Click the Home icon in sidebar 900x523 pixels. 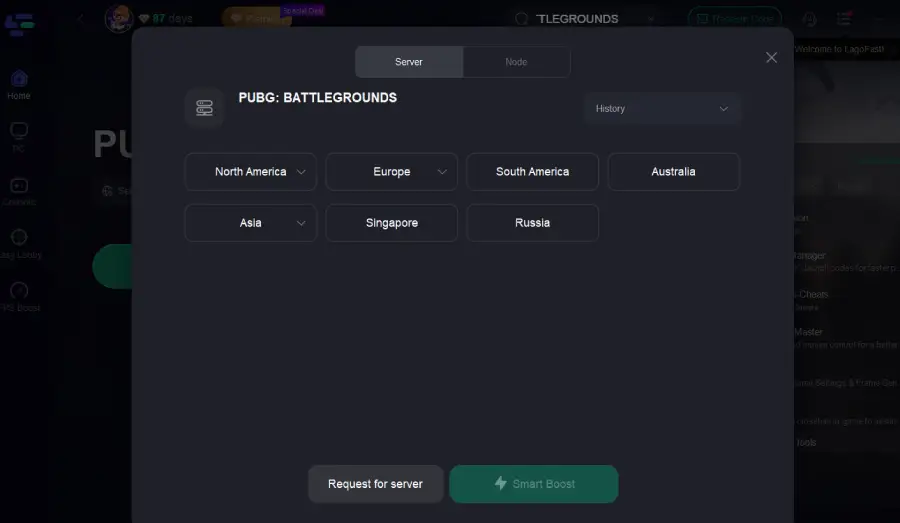[x=19, y=79]
